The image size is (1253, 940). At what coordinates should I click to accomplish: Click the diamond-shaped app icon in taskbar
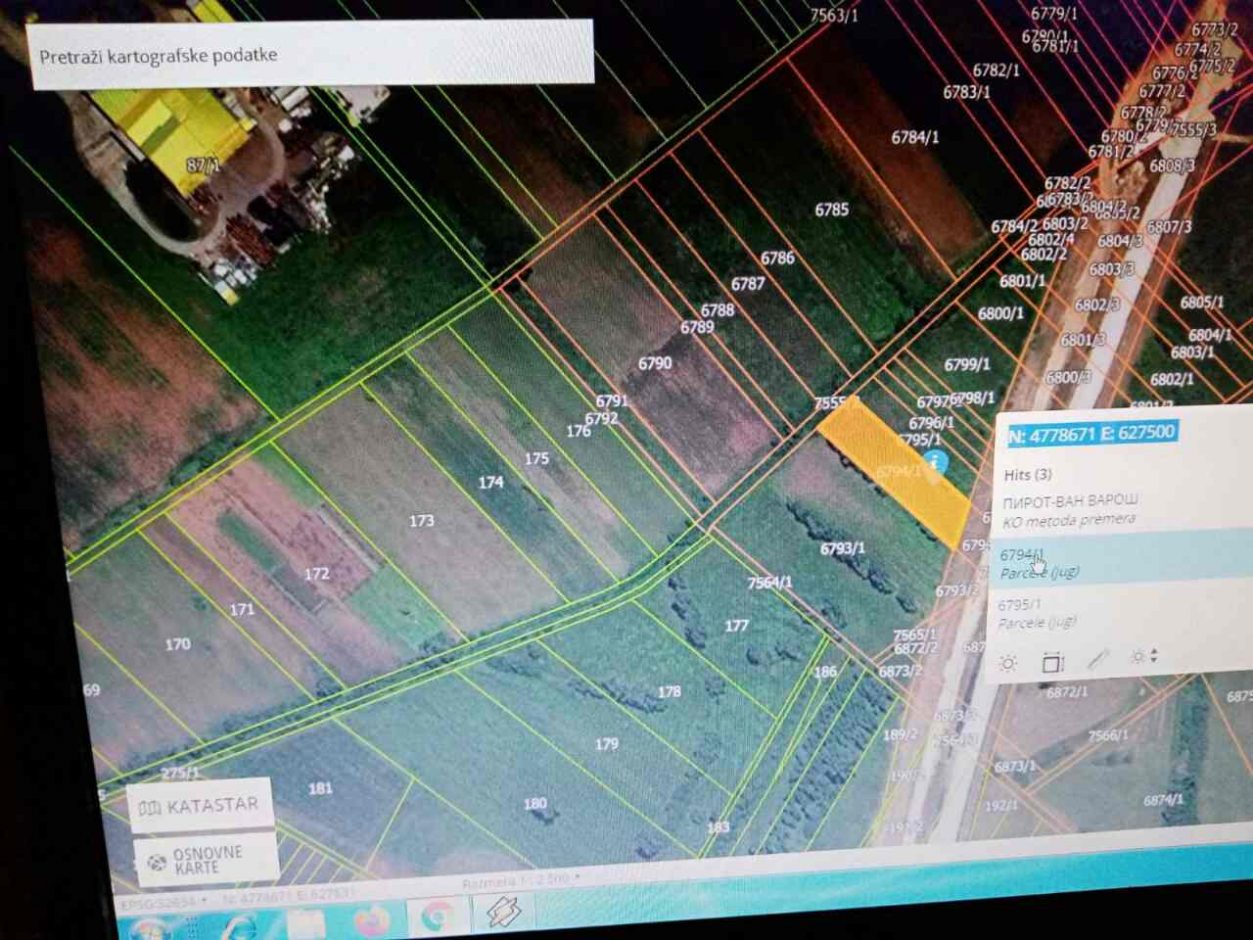(501, 912)
